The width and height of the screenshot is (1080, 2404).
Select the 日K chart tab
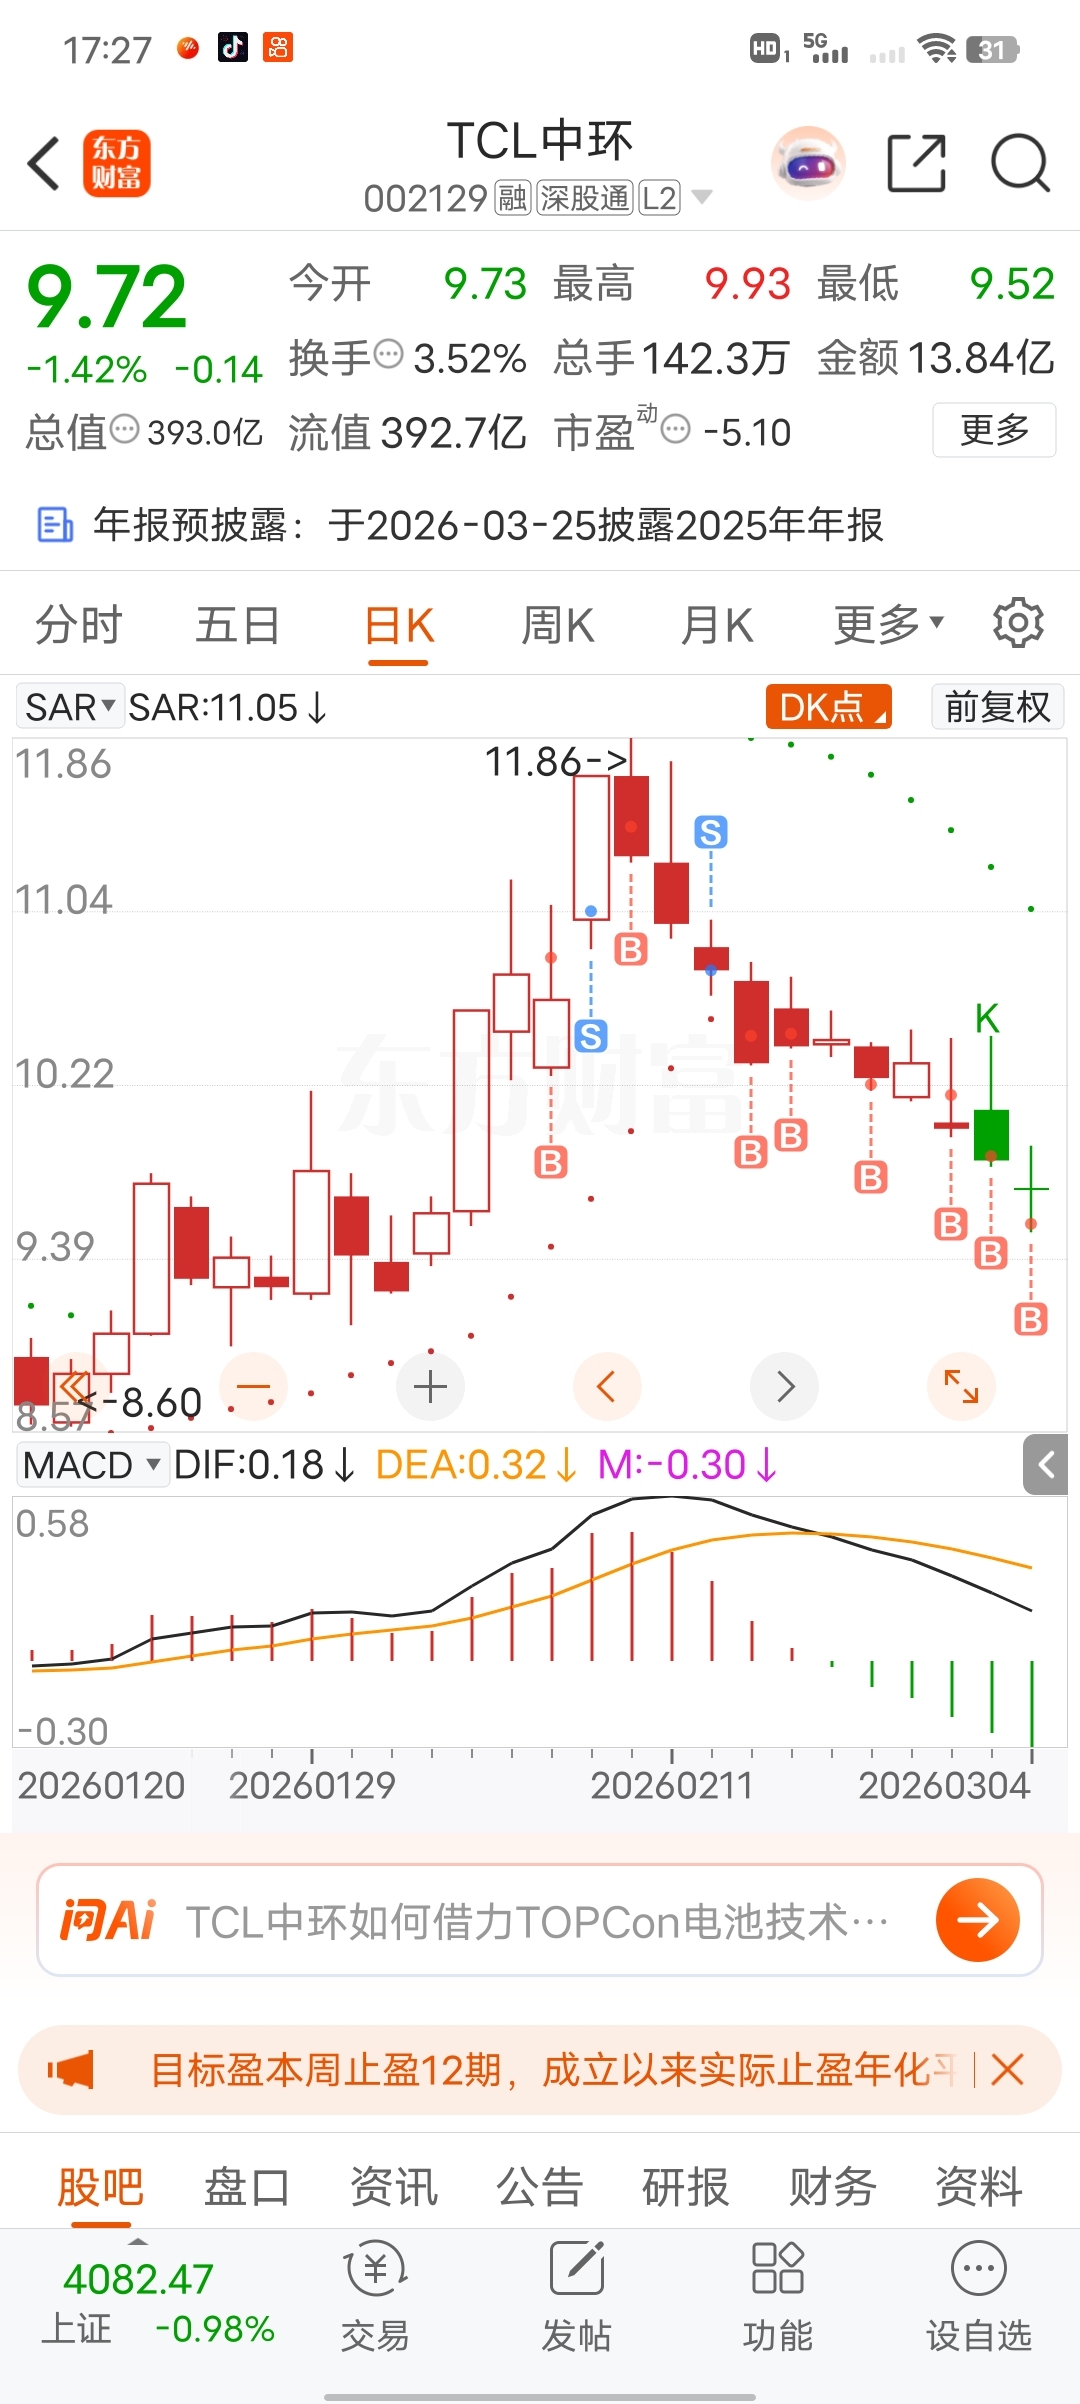coord(399,627)
